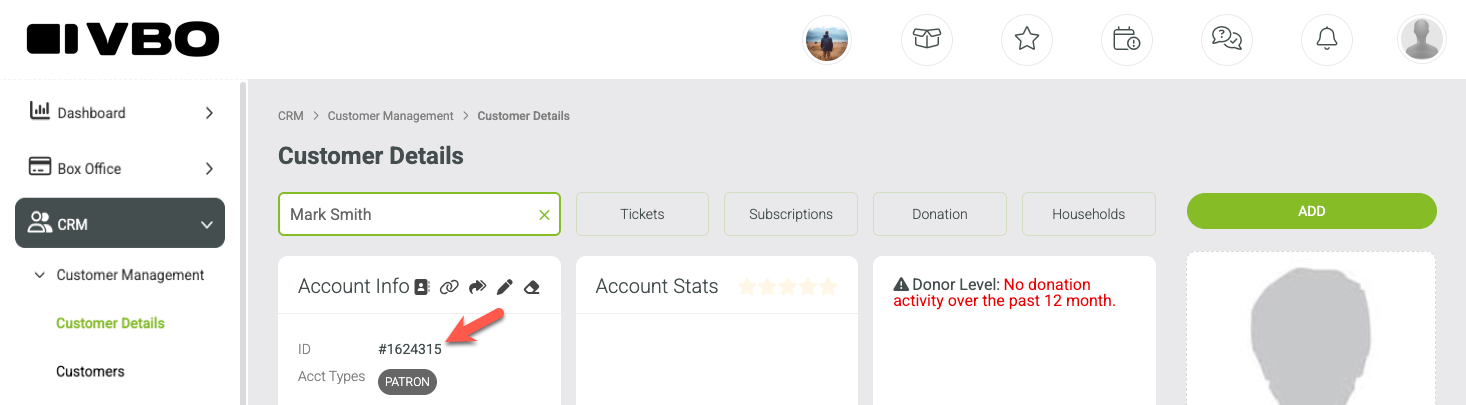This screenshot has width=1466, height=405.
Task: Clear the Mark Smith search with X
Action: pyautogui.click(x=544, y=214)
